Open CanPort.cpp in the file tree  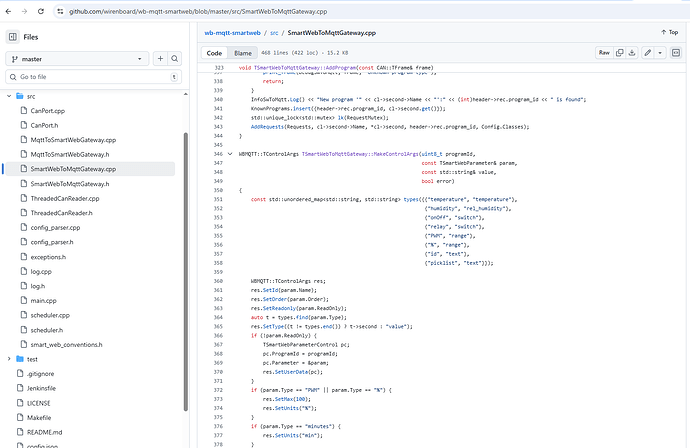(48, 111)
